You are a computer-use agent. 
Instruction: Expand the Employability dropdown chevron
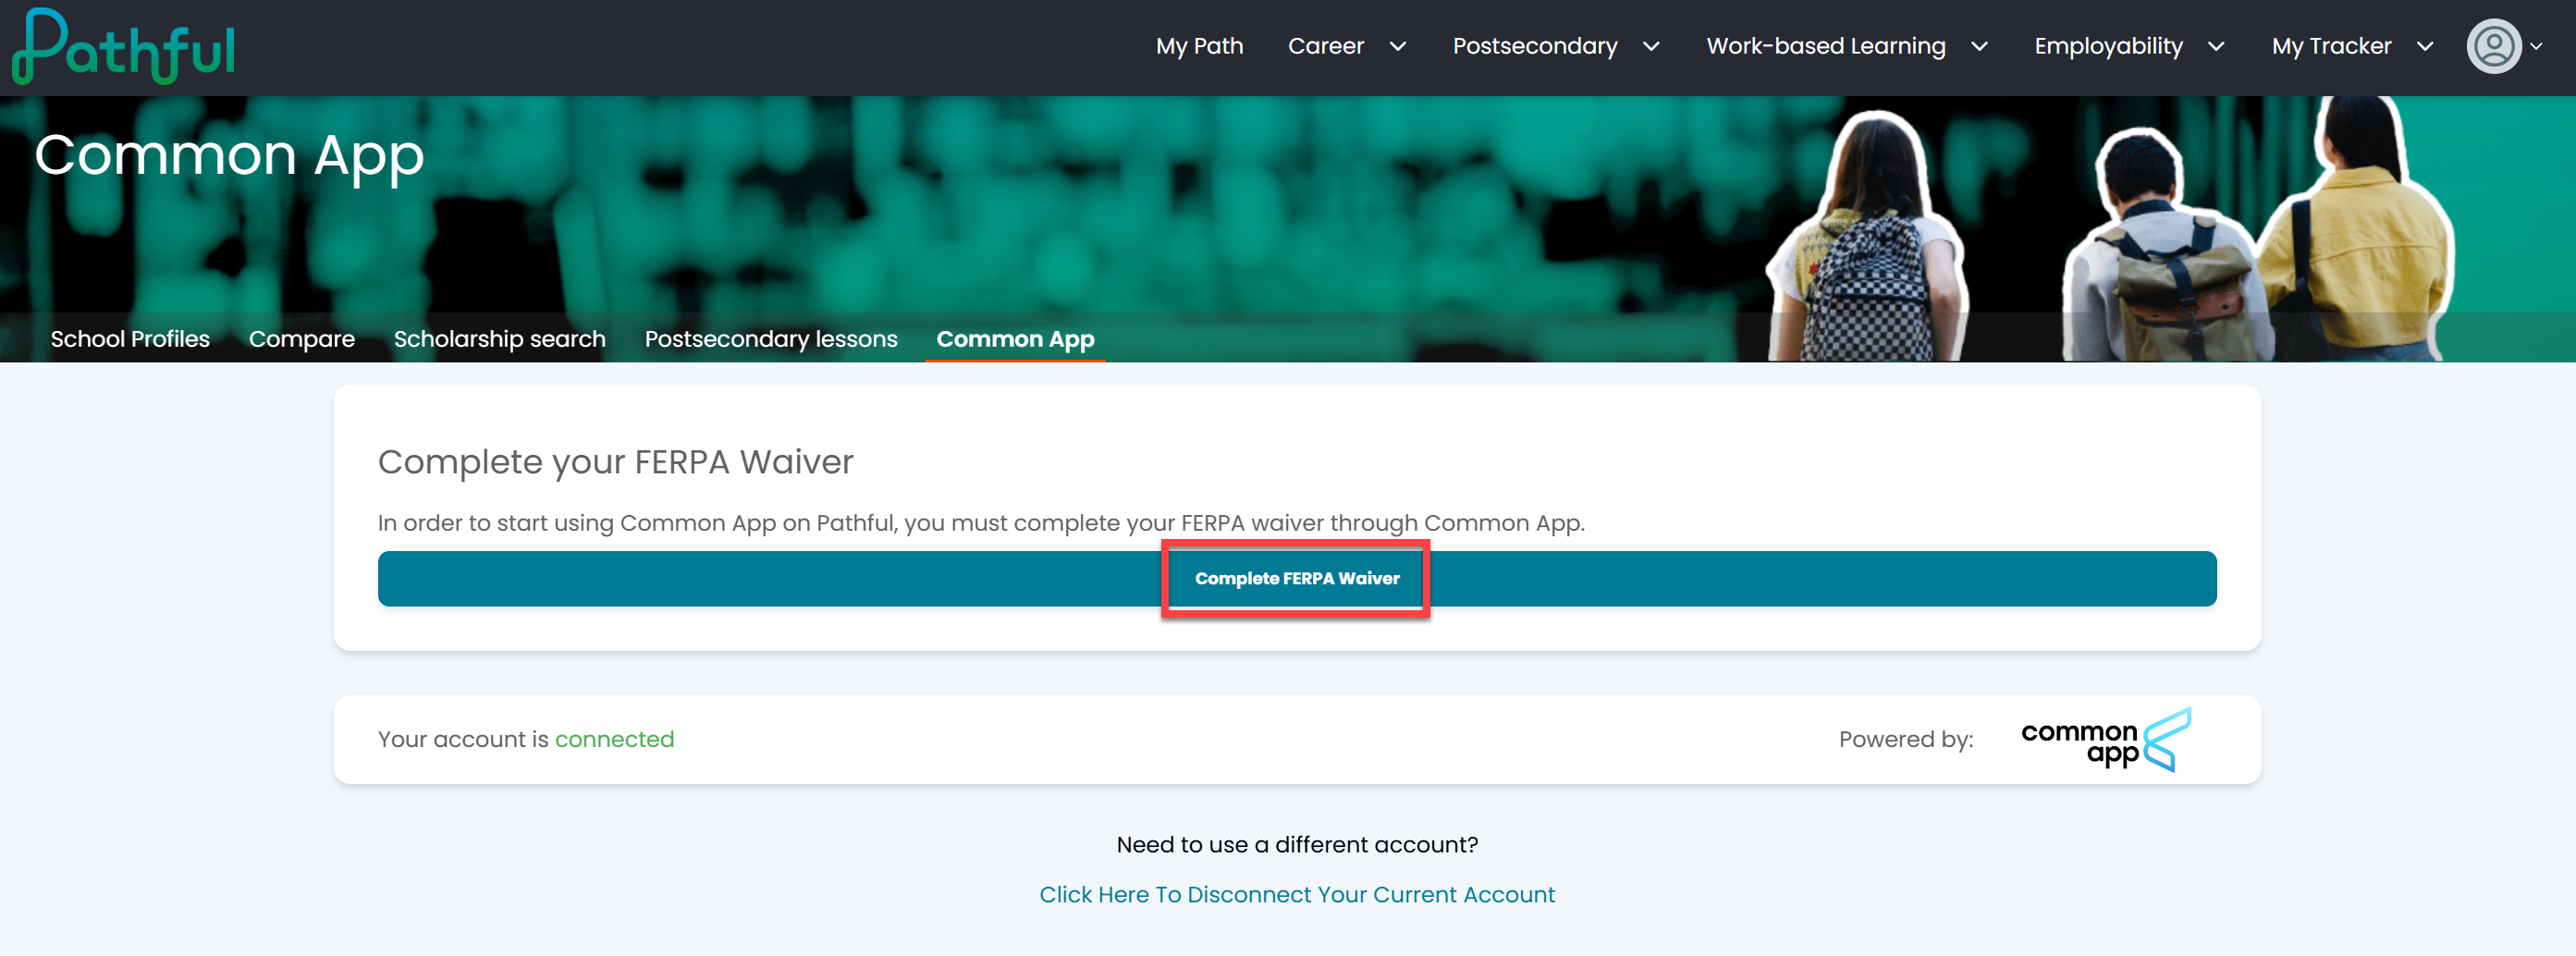(x=2216, y=46)
